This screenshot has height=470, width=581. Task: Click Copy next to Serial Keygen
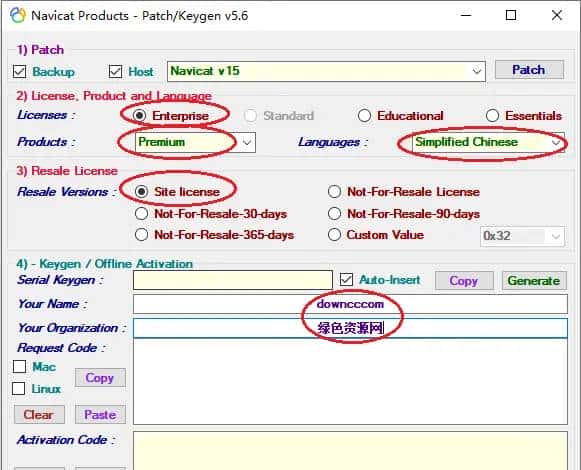click(464, 281)
